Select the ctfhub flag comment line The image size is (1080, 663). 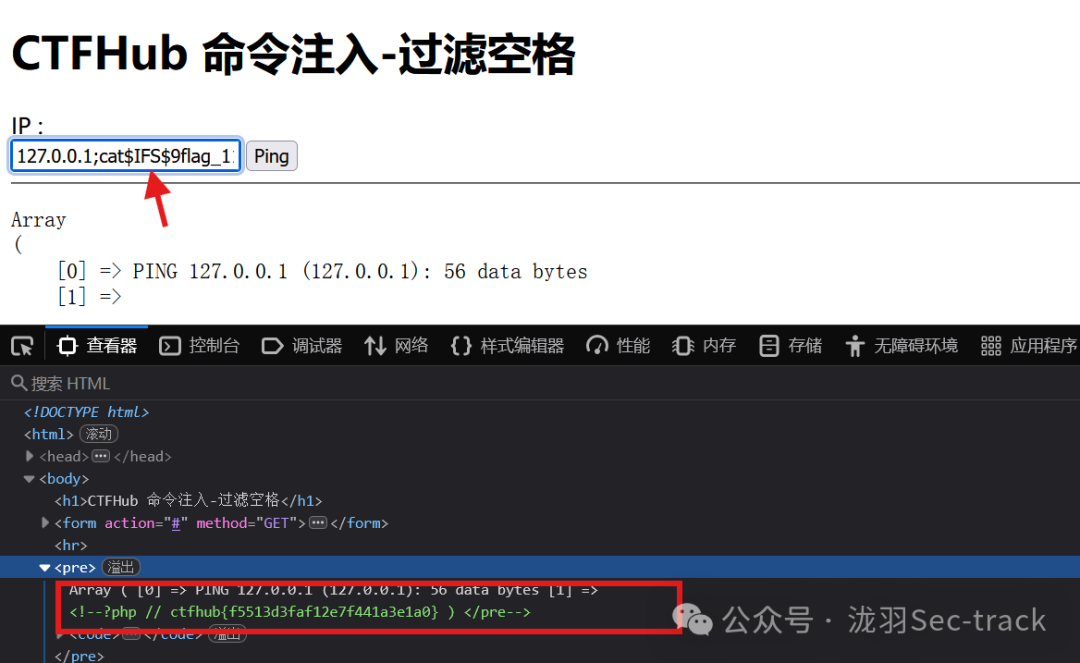[300, 611]
